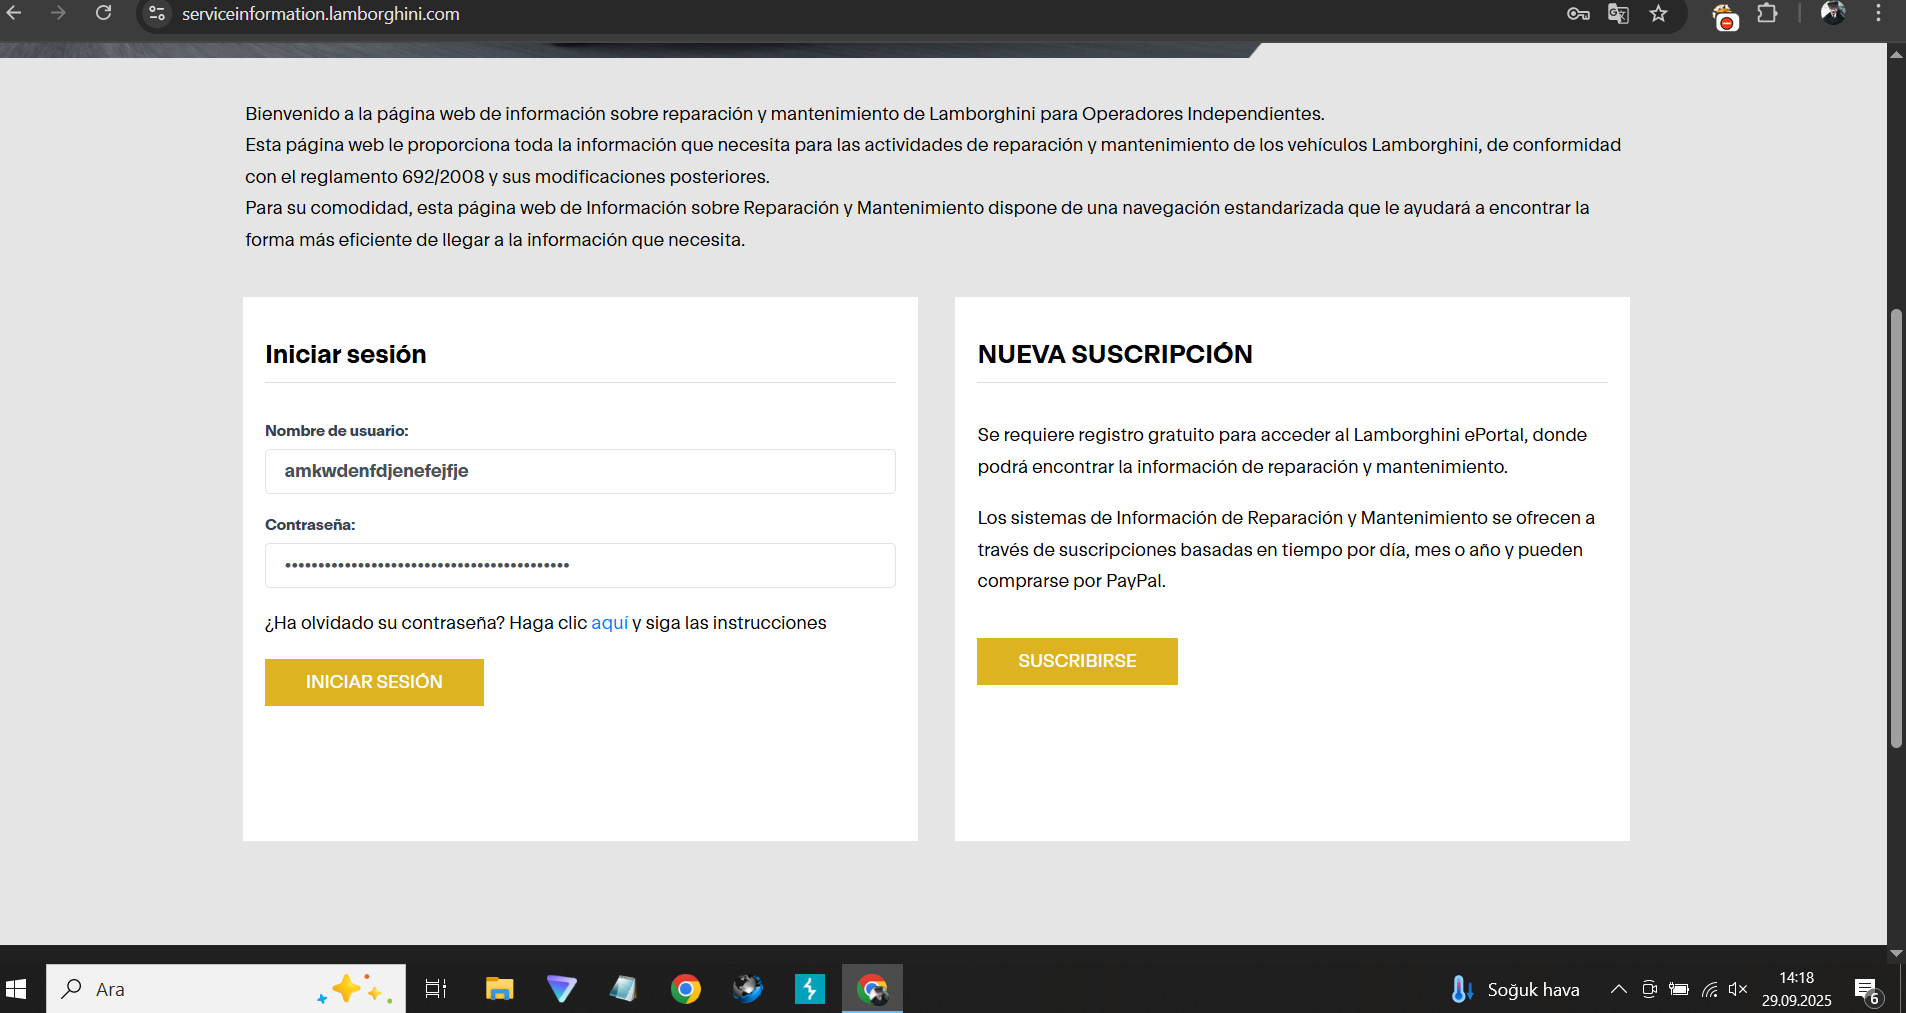Open the Windows Start menu

16,989
